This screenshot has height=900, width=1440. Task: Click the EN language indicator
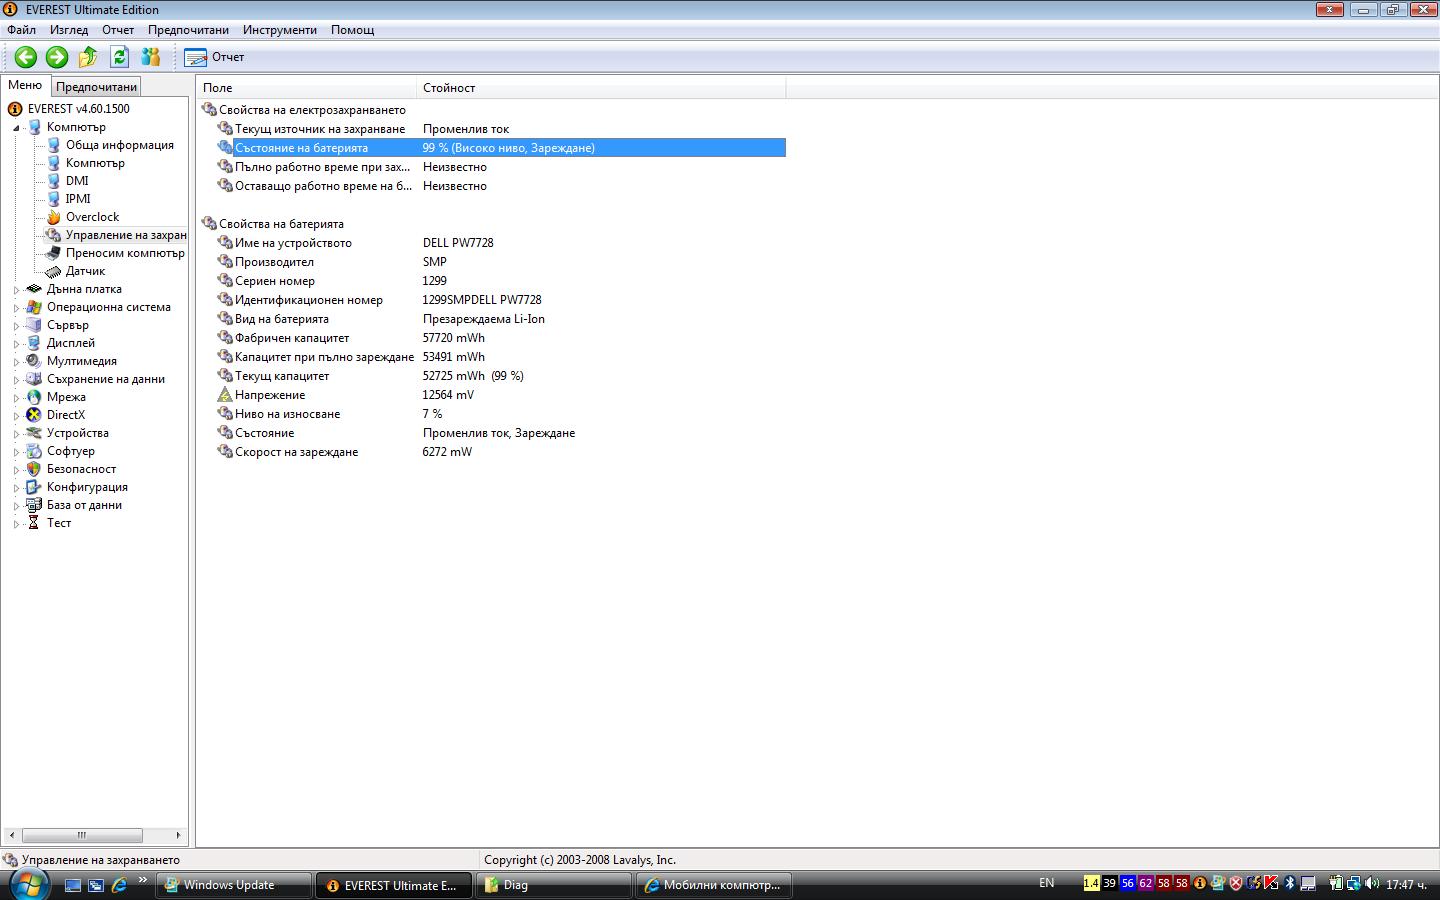tap(1047, 883)
